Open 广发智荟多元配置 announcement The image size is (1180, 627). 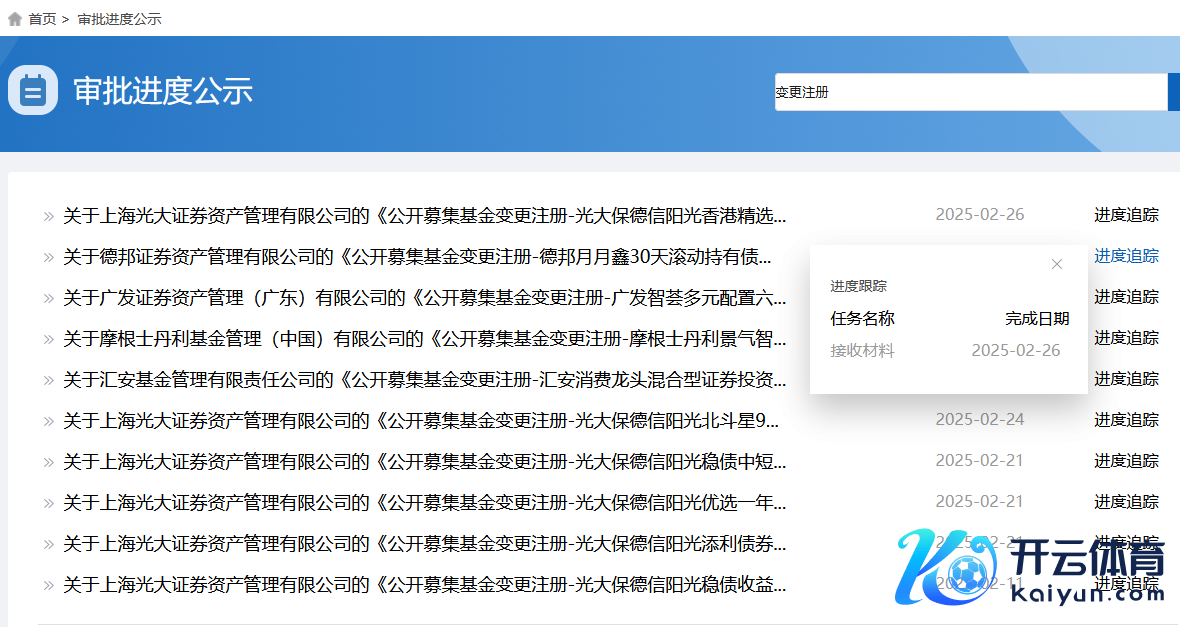tap(424, 297)
